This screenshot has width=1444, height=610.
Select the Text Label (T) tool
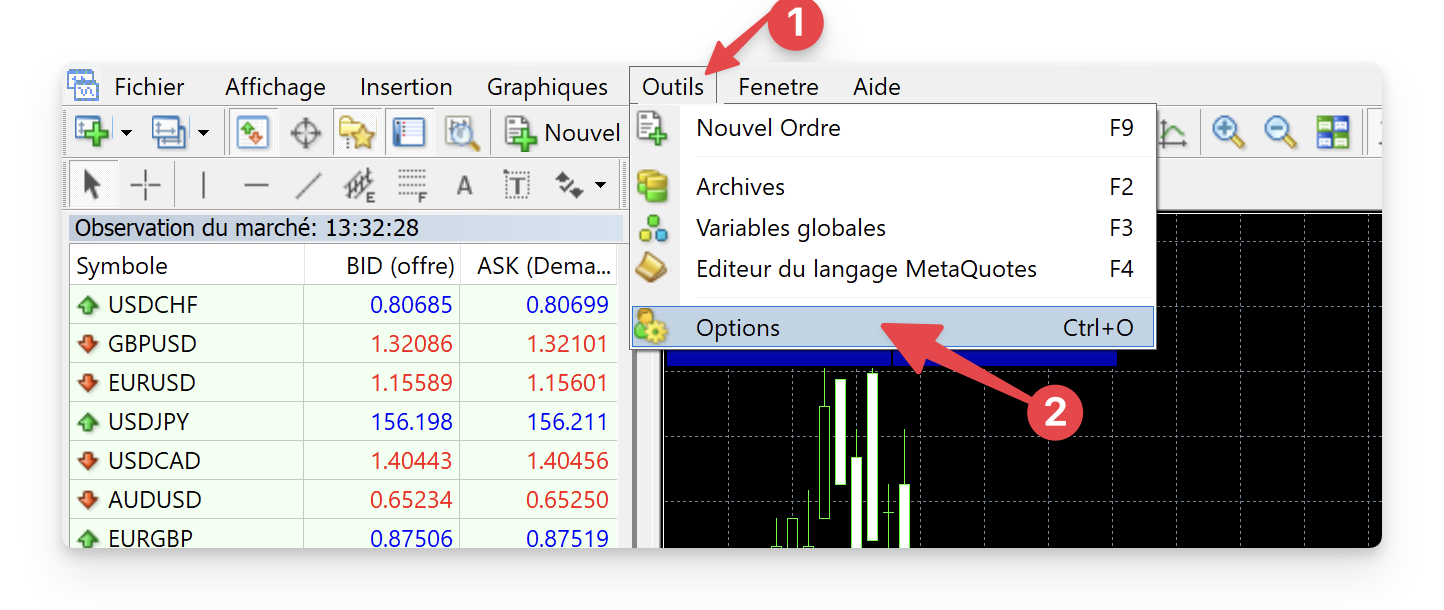(516, 185)
